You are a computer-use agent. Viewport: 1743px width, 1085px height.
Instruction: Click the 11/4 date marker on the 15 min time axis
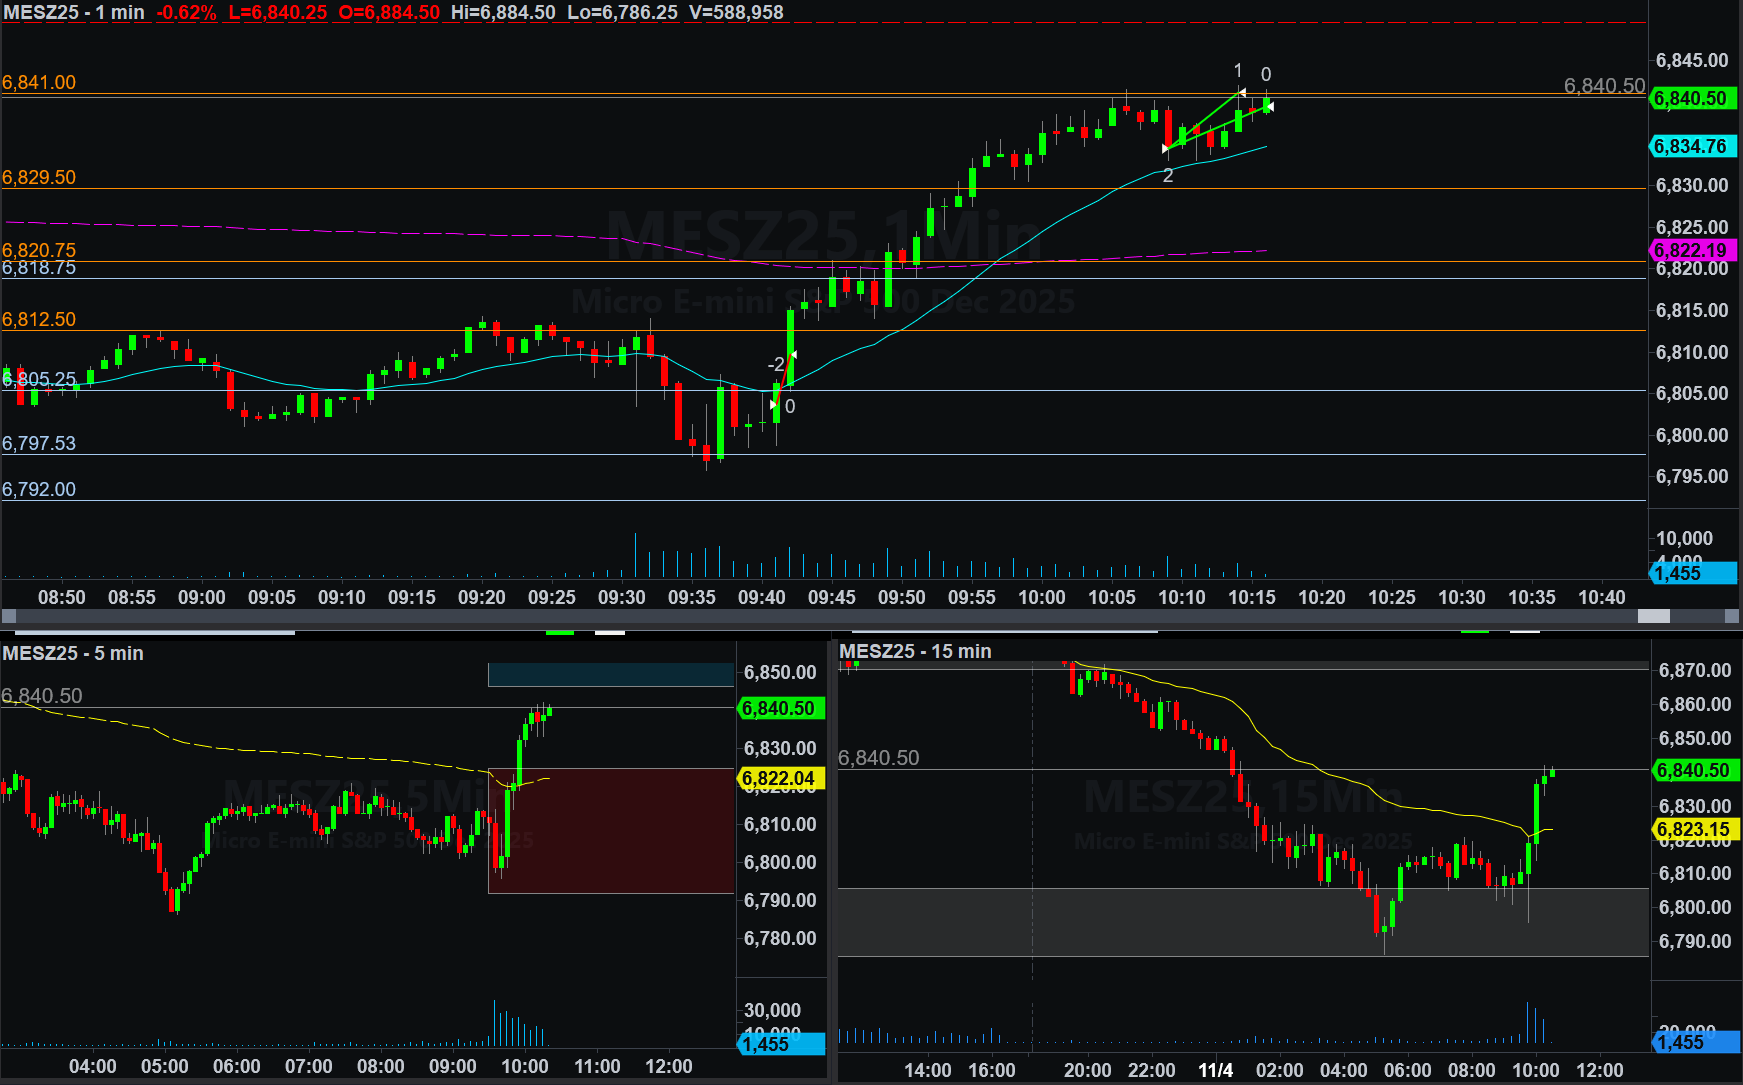click(1215, 1070)
